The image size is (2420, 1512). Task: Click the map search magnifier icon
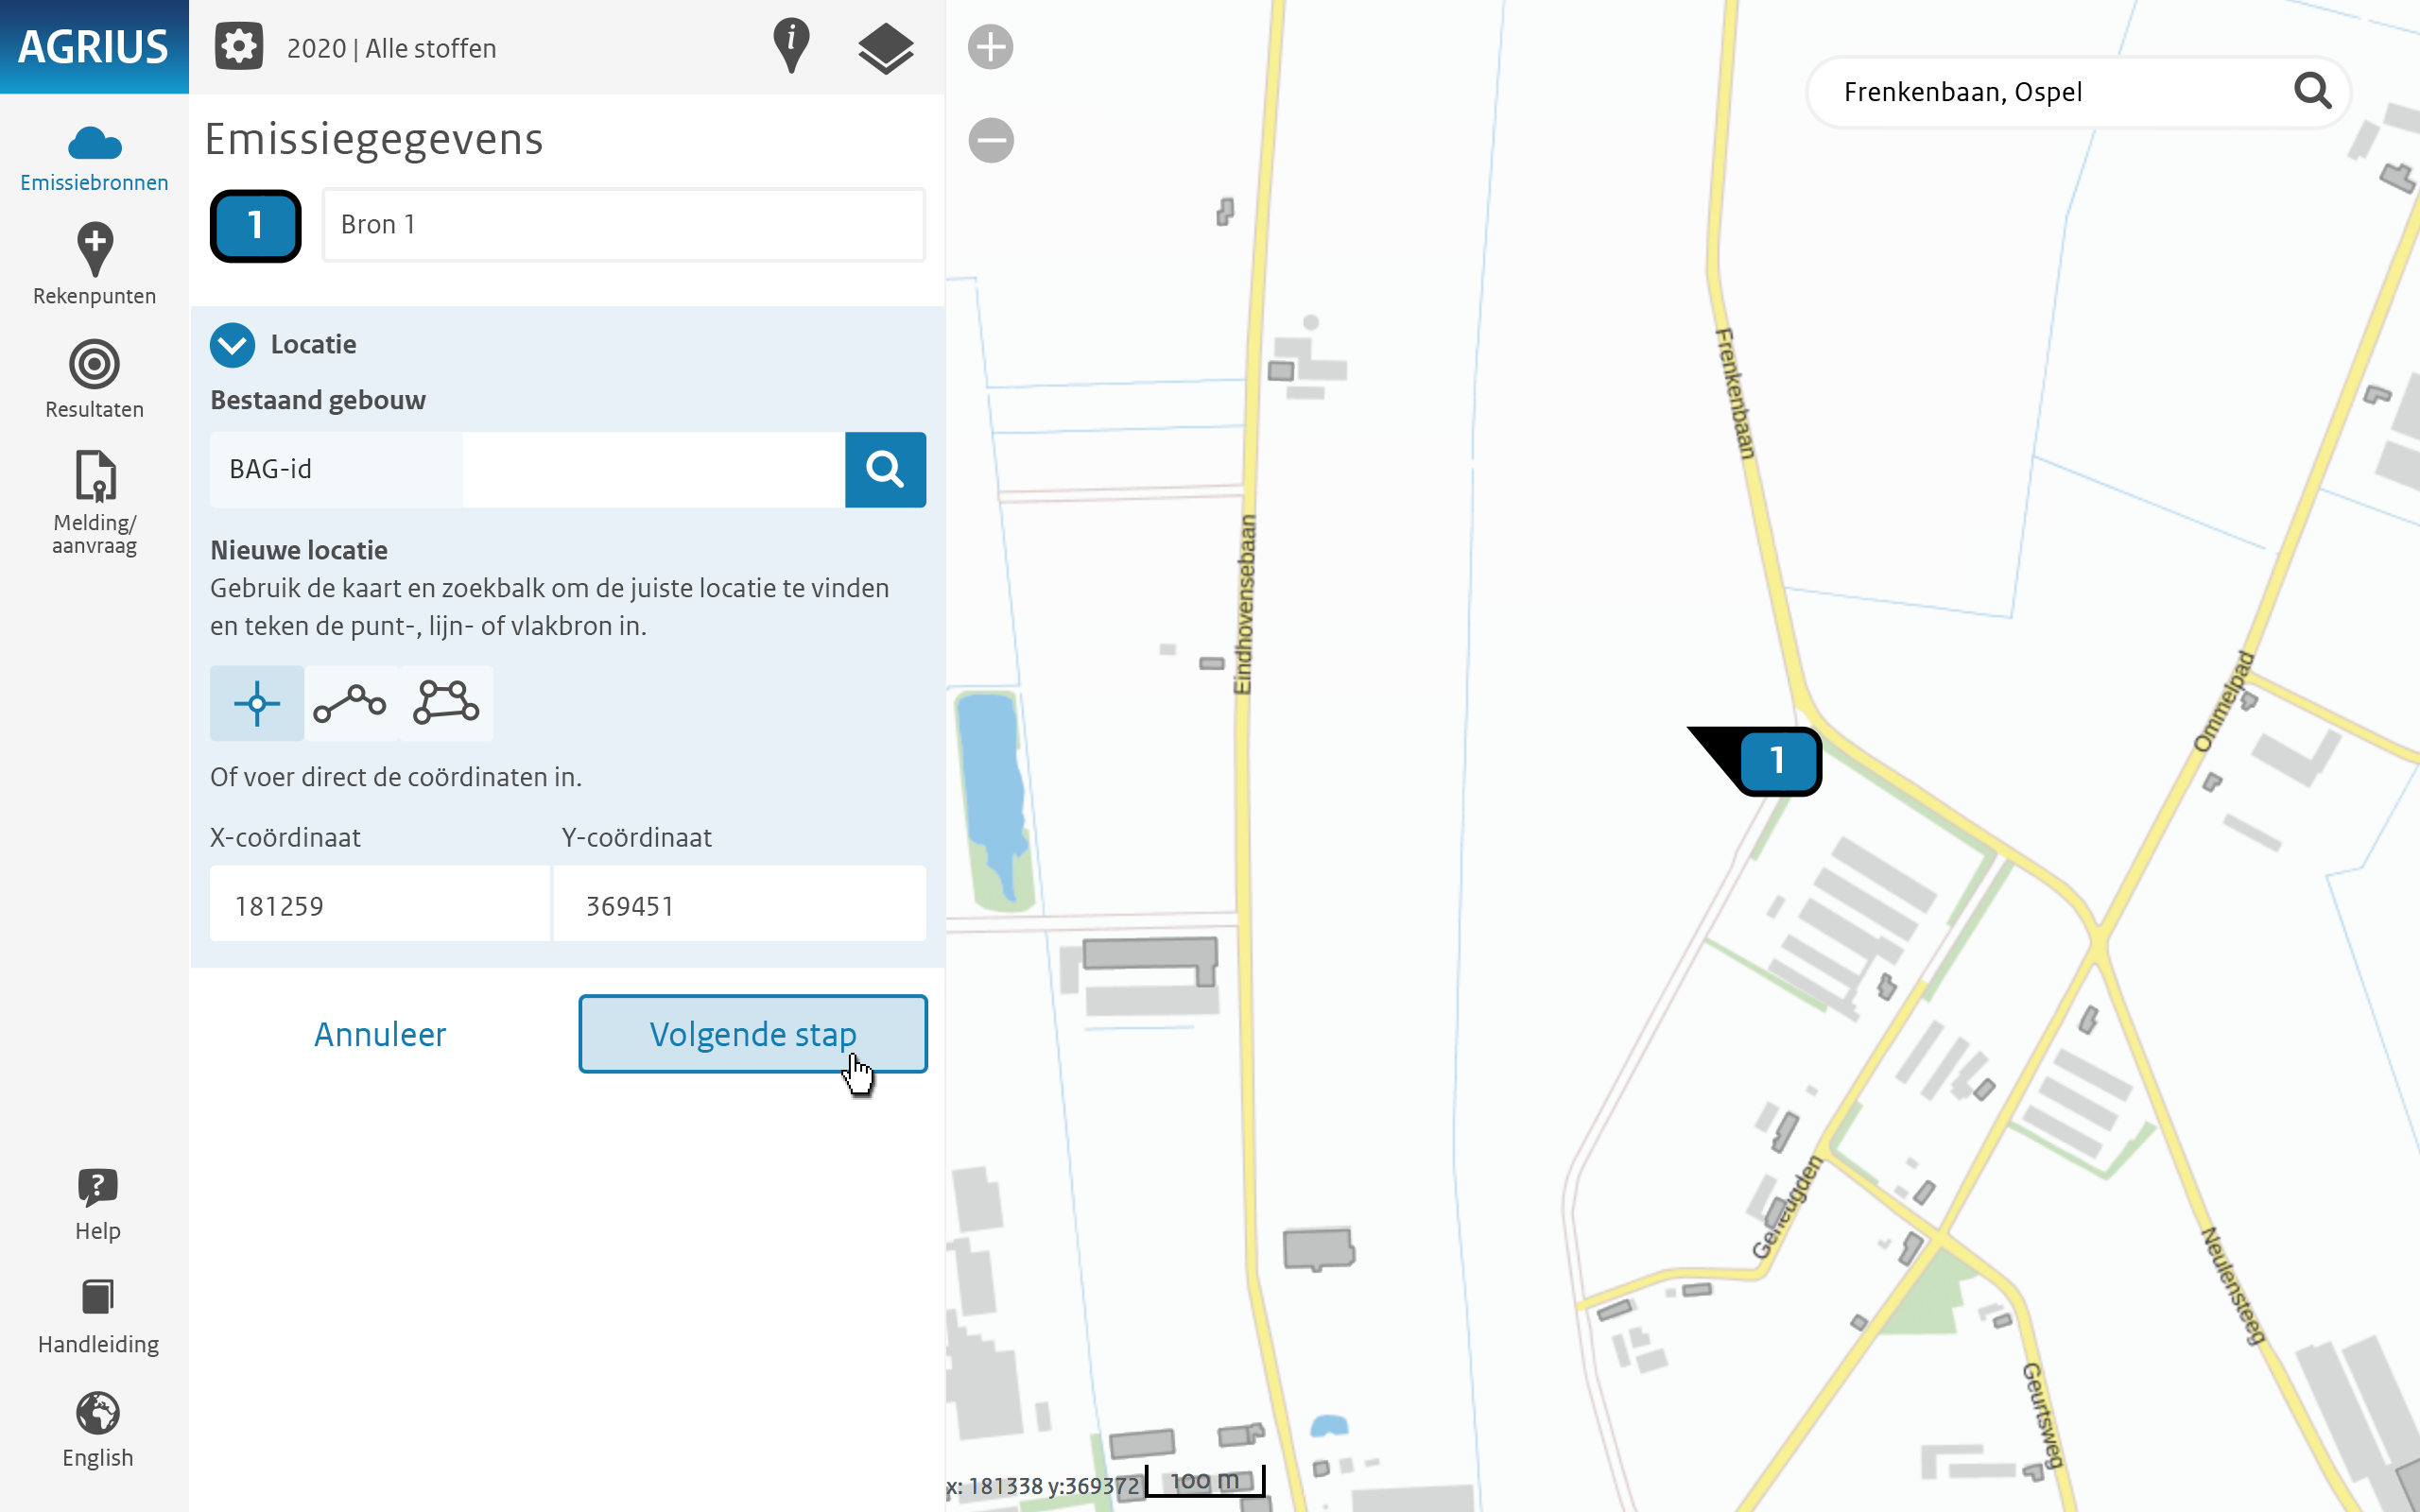click(x=2313, y=91)
